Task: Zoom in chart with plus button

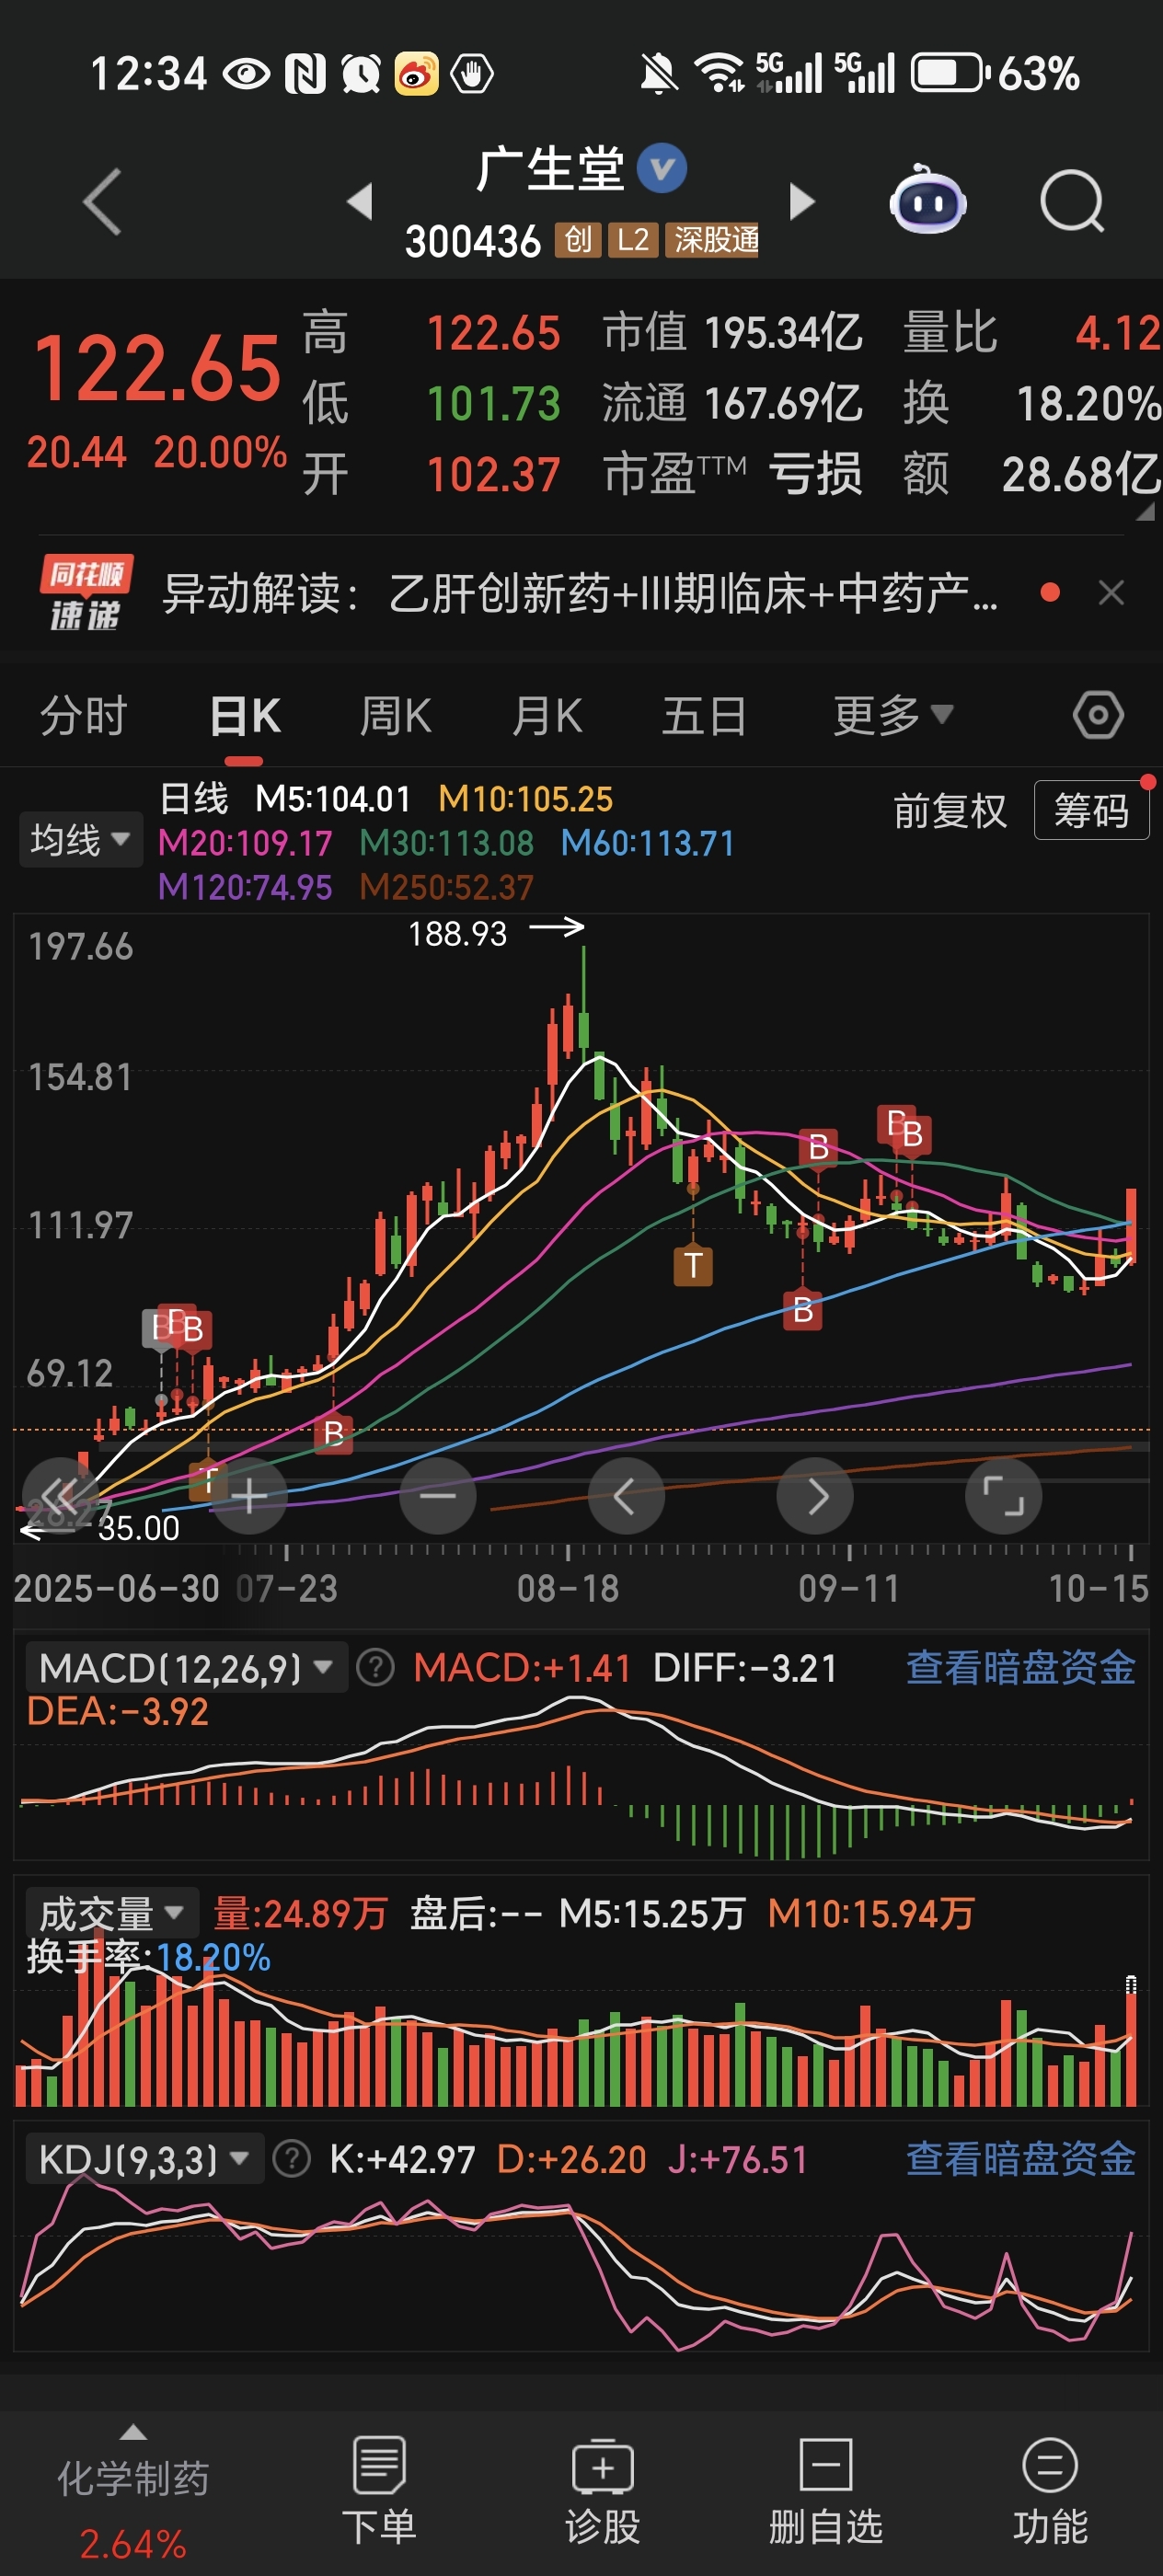Action: (x=250, y=1496)
